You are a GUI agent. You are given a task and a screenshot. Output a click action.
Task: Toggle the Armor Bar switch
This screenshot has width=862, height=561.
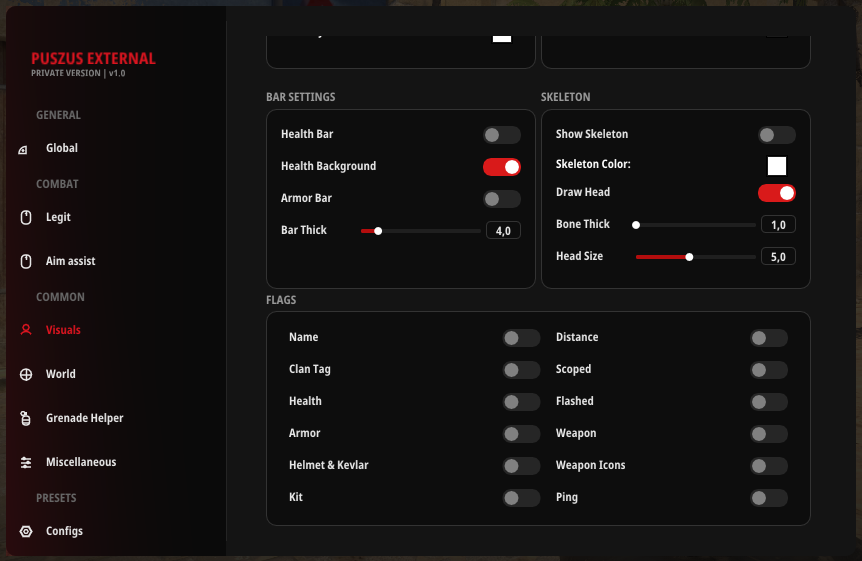pyautogui.click(x=501, y=199)
